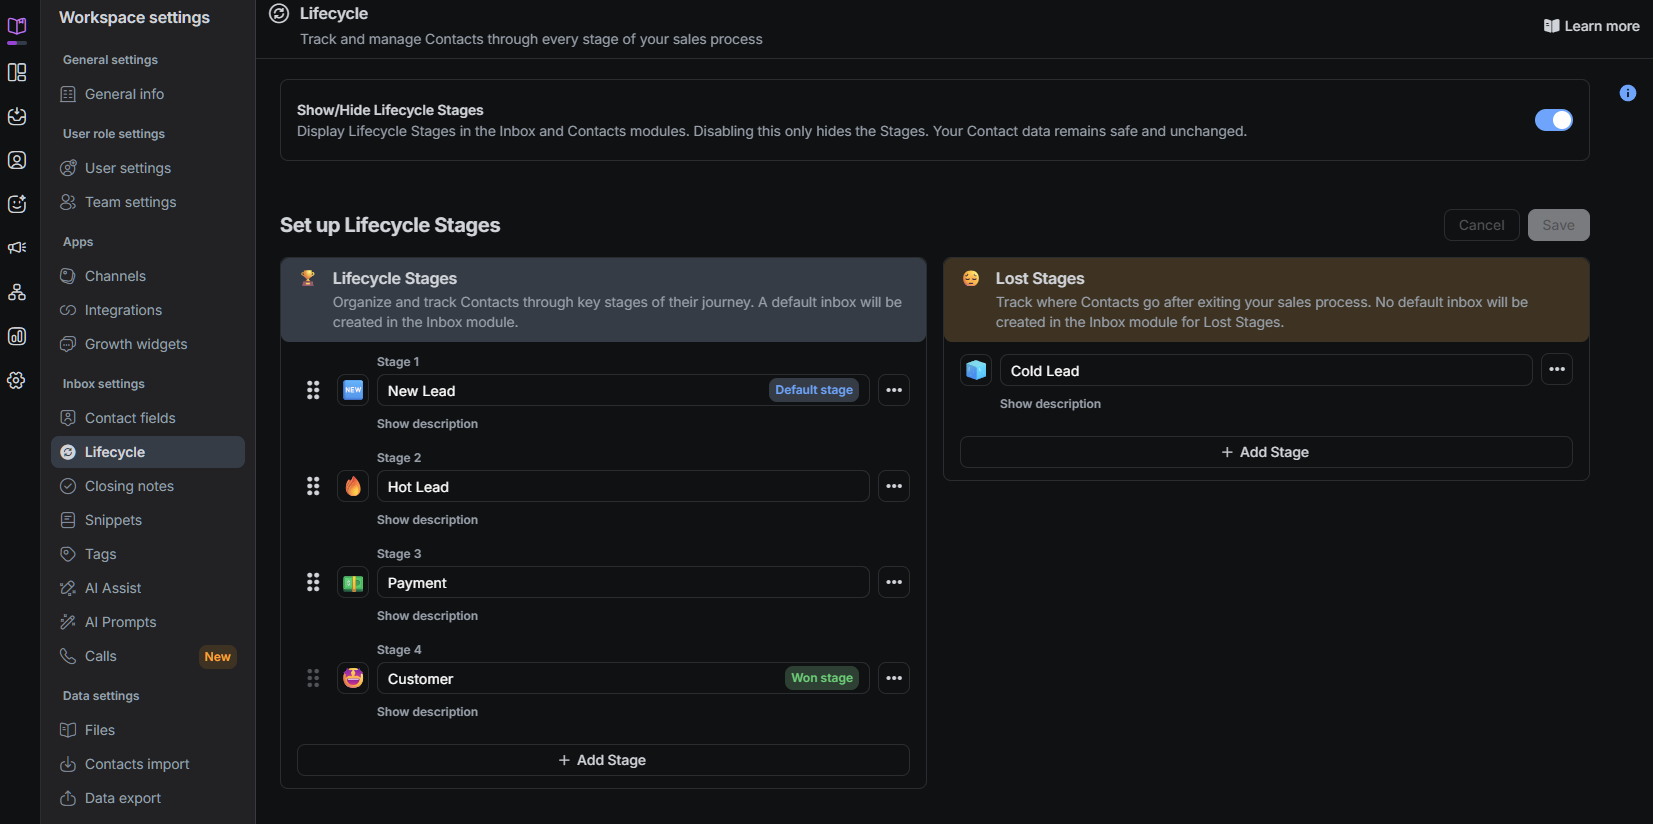
Task: Grab the drag handle for Hot Lead stage
Action: [x=313, y=486]
